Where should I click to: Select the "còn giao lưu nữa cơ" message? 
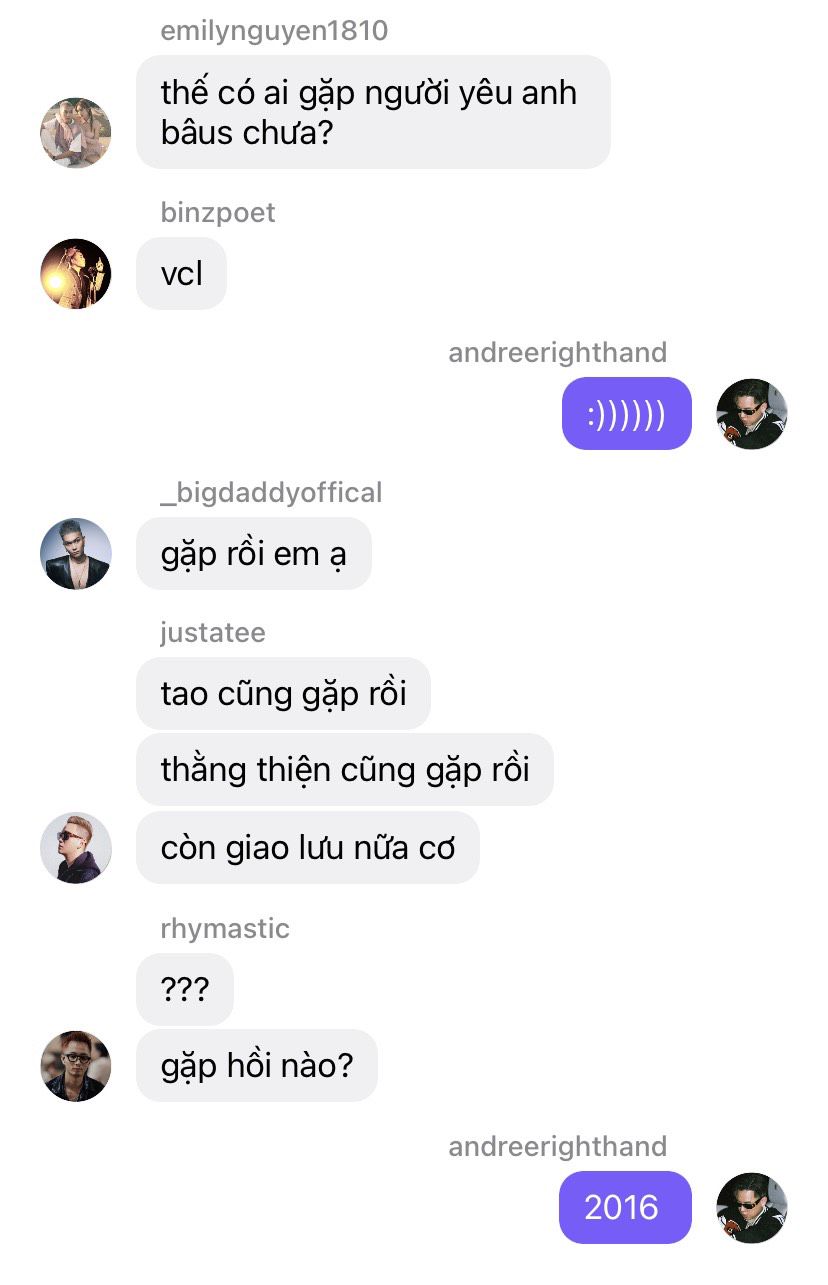[x=308, y=847]
